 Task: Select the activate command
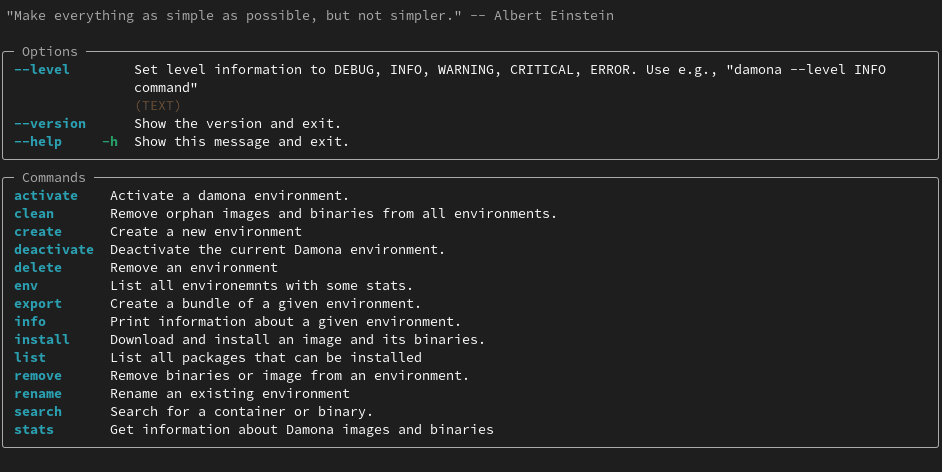click(x=46, y=196)
